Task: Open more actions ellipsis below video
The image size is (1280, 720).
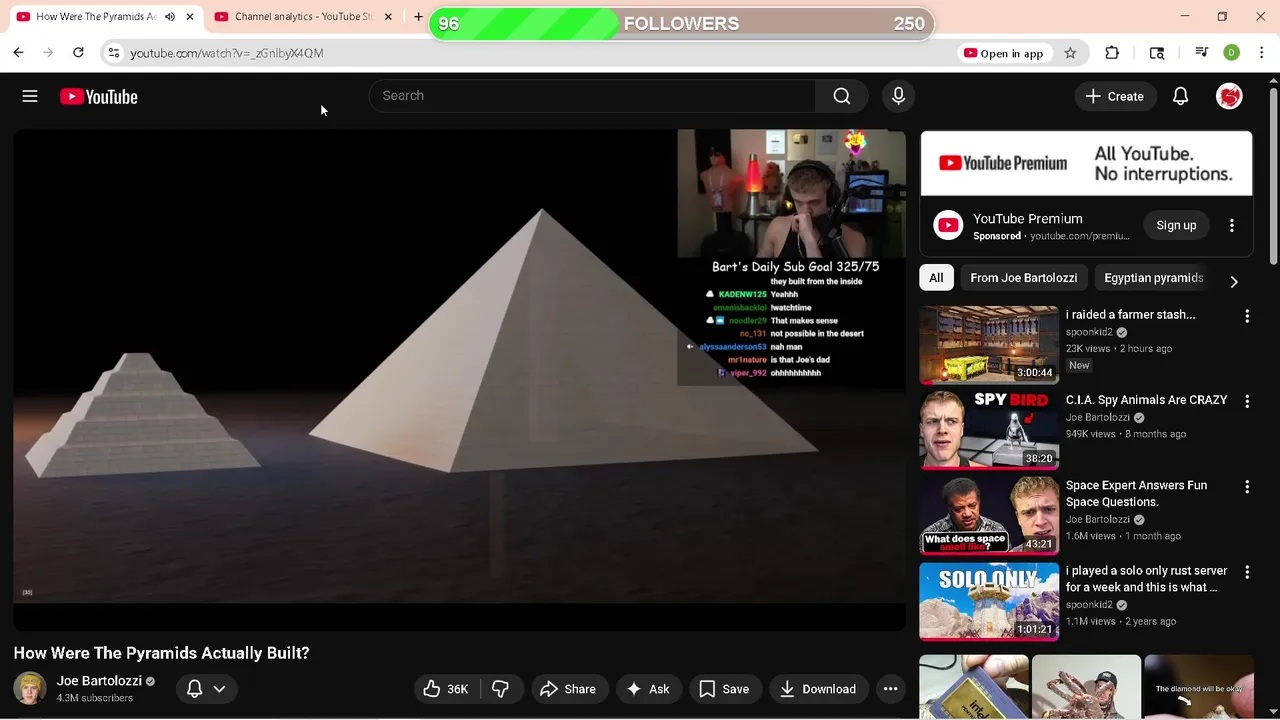Action: click(890, 689)
